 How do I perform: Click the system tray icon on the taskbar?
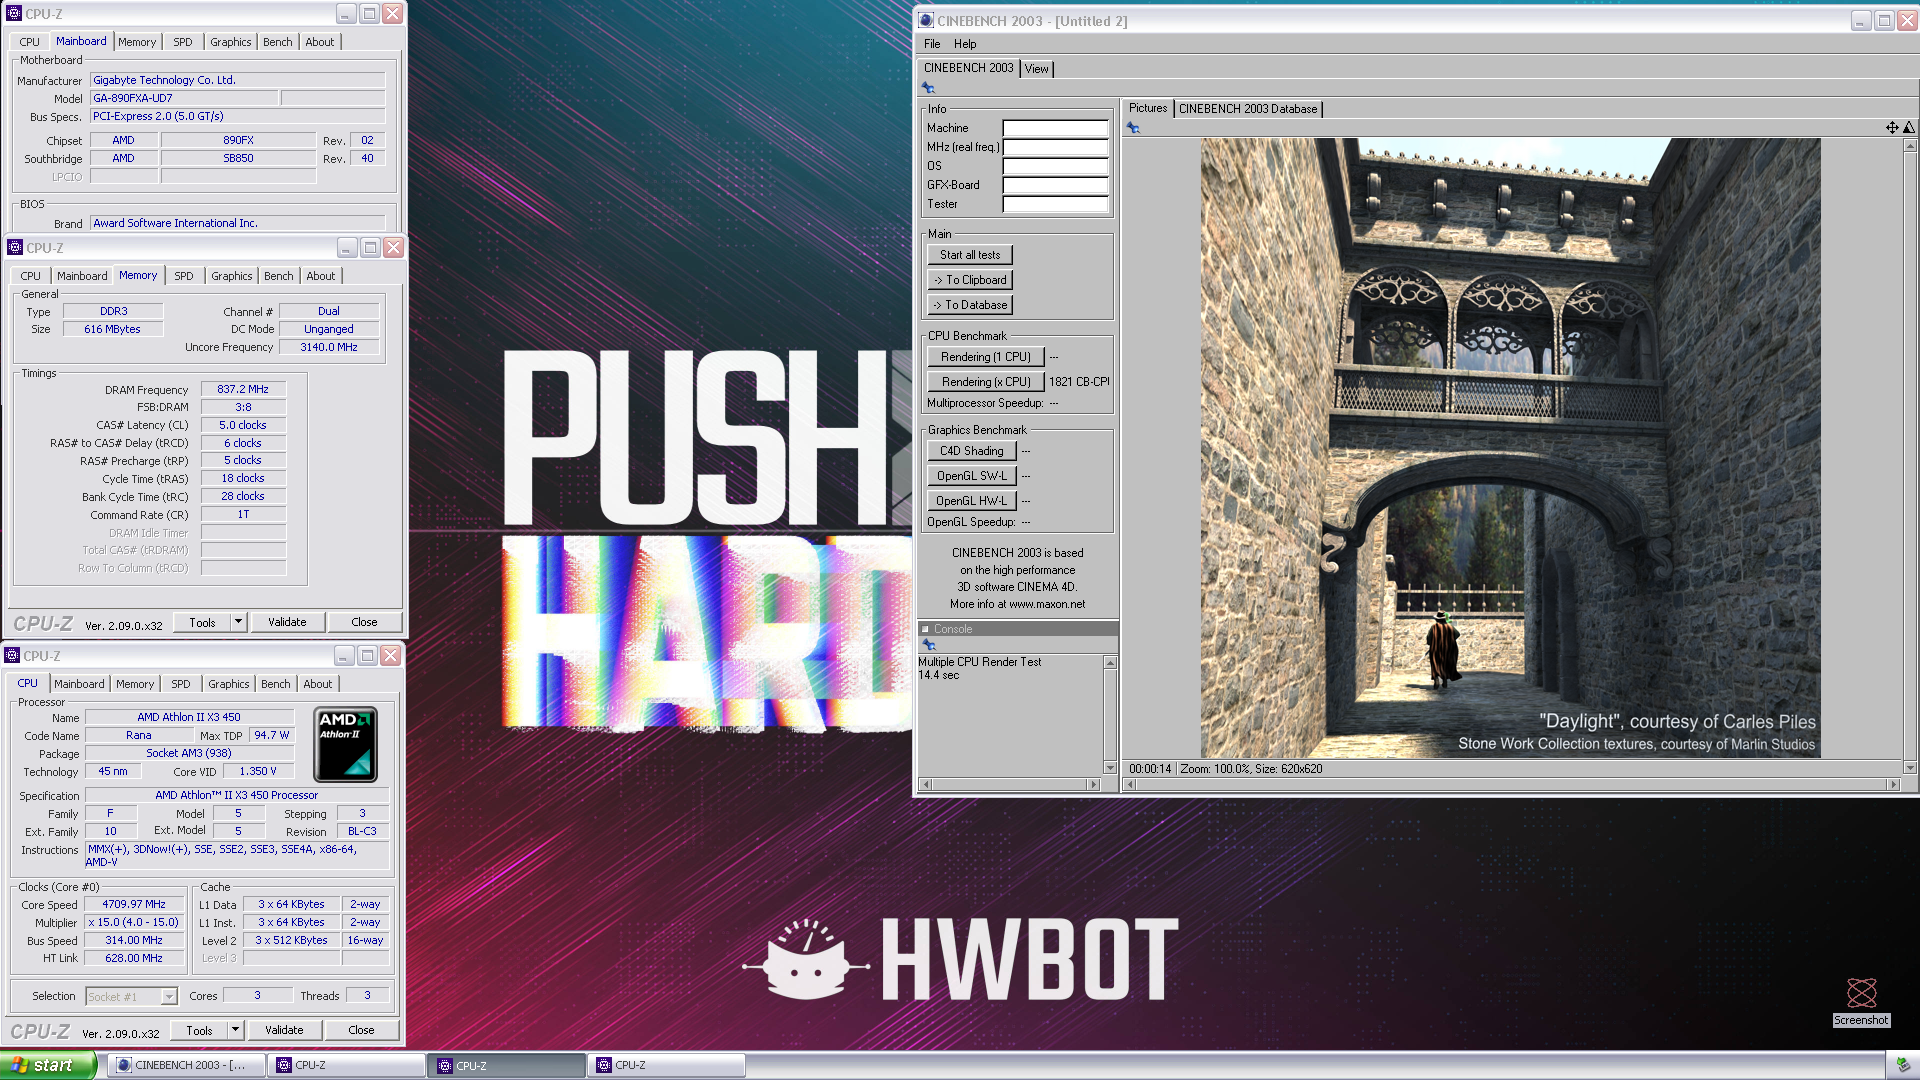click(1902, 1066)
